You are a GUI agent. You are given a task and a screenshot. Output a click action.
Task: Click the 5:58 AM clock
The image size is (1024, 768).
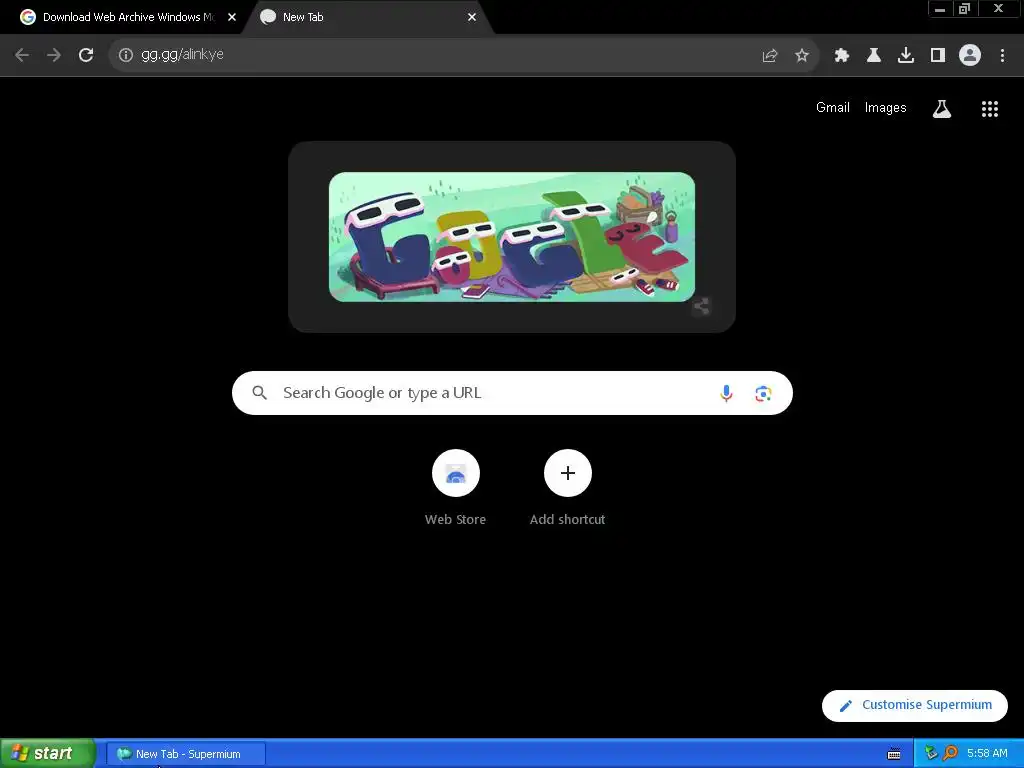(x=987, y=754)
